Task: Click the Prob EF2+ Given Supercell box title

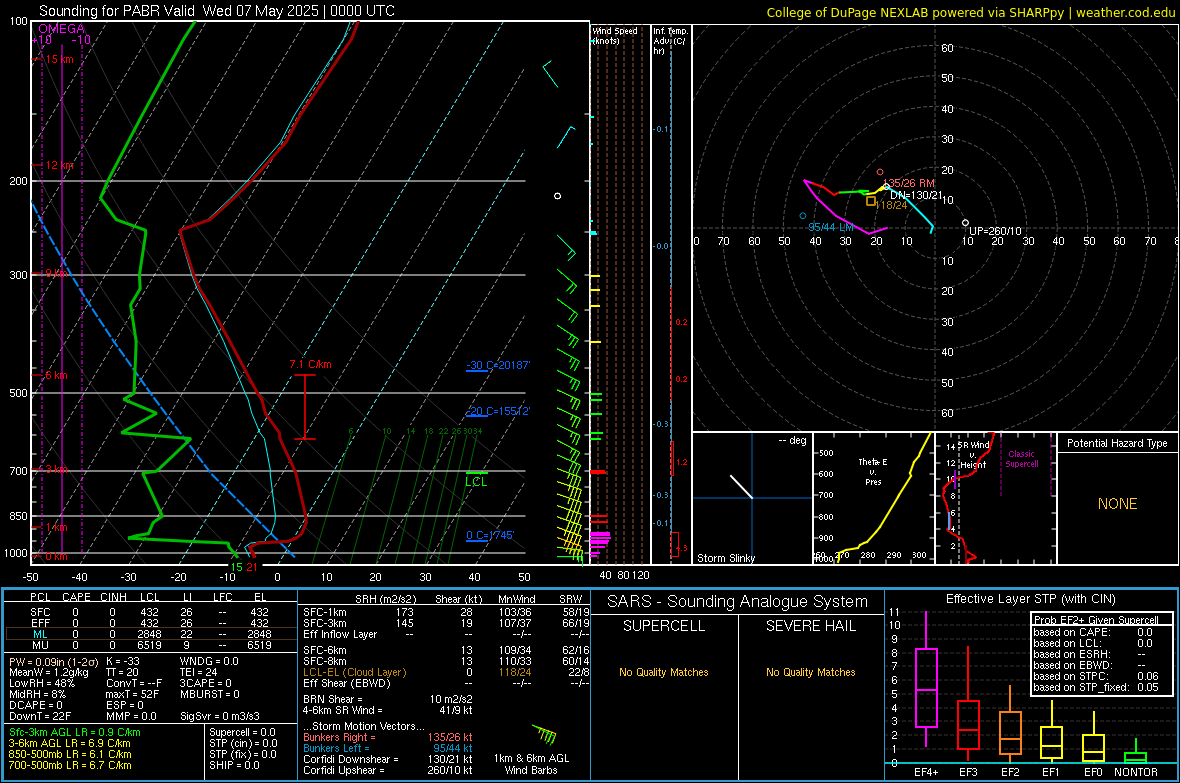Action: click(x=1096, y=620)
